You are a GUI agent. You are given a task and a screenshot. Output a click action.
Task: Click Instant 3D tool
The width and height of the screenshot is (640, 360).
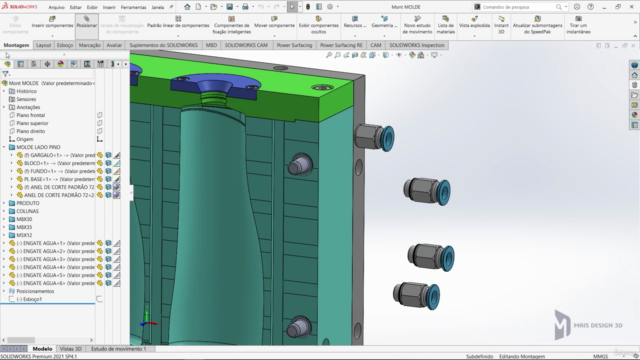point(501,25)
